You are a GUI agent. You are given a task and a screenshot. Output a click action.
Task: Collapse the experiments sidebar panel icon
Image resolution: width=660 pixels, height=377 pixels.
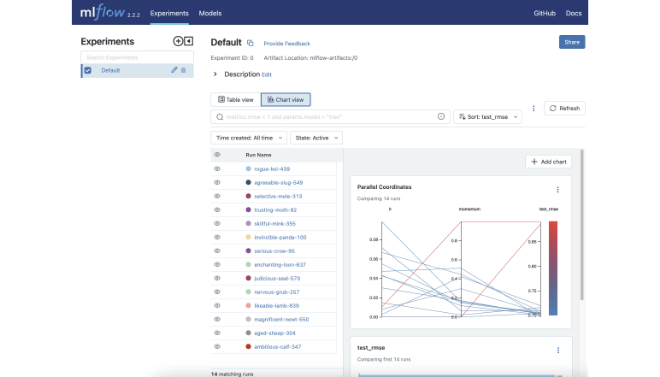tap(189, 41)
